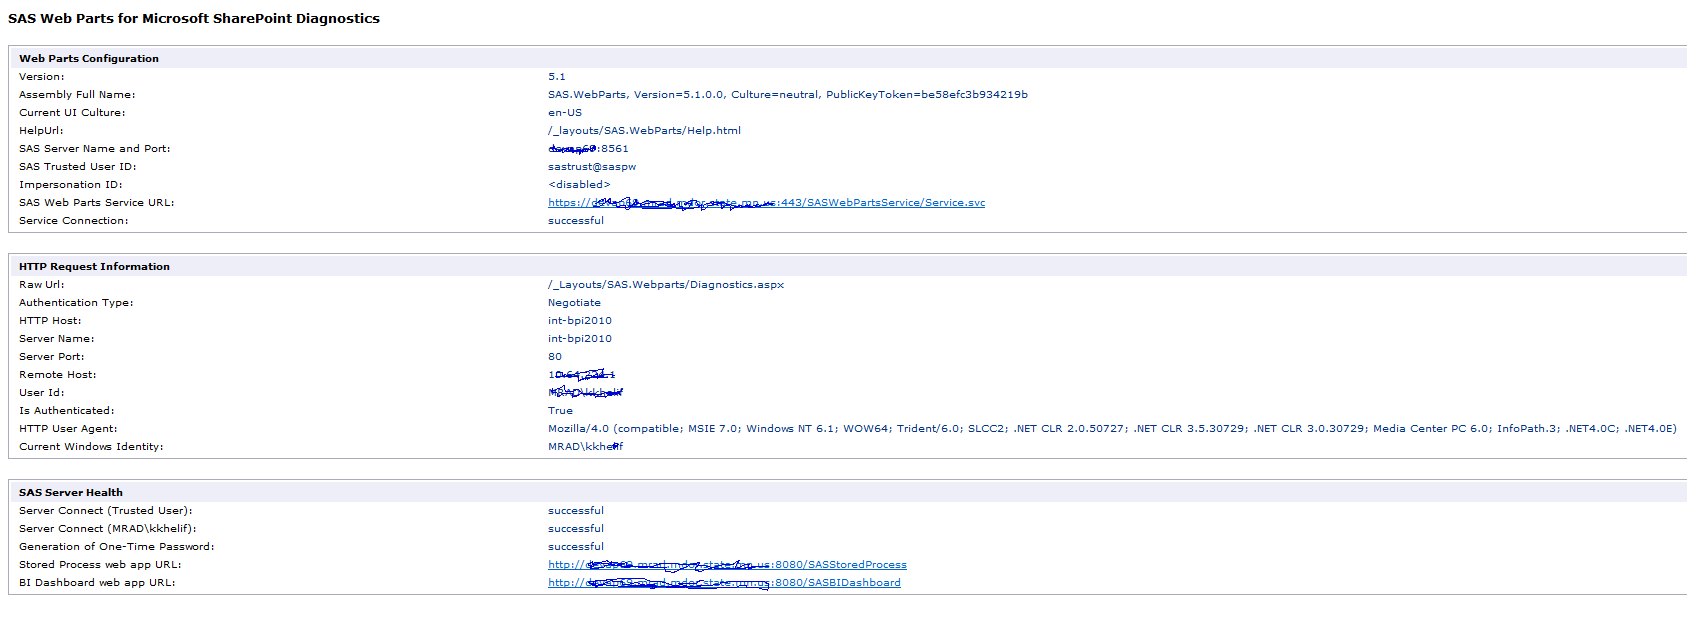Click the 'en-US' culture value
Viewport: 1687px width, 620px height.
coord(565,113)
